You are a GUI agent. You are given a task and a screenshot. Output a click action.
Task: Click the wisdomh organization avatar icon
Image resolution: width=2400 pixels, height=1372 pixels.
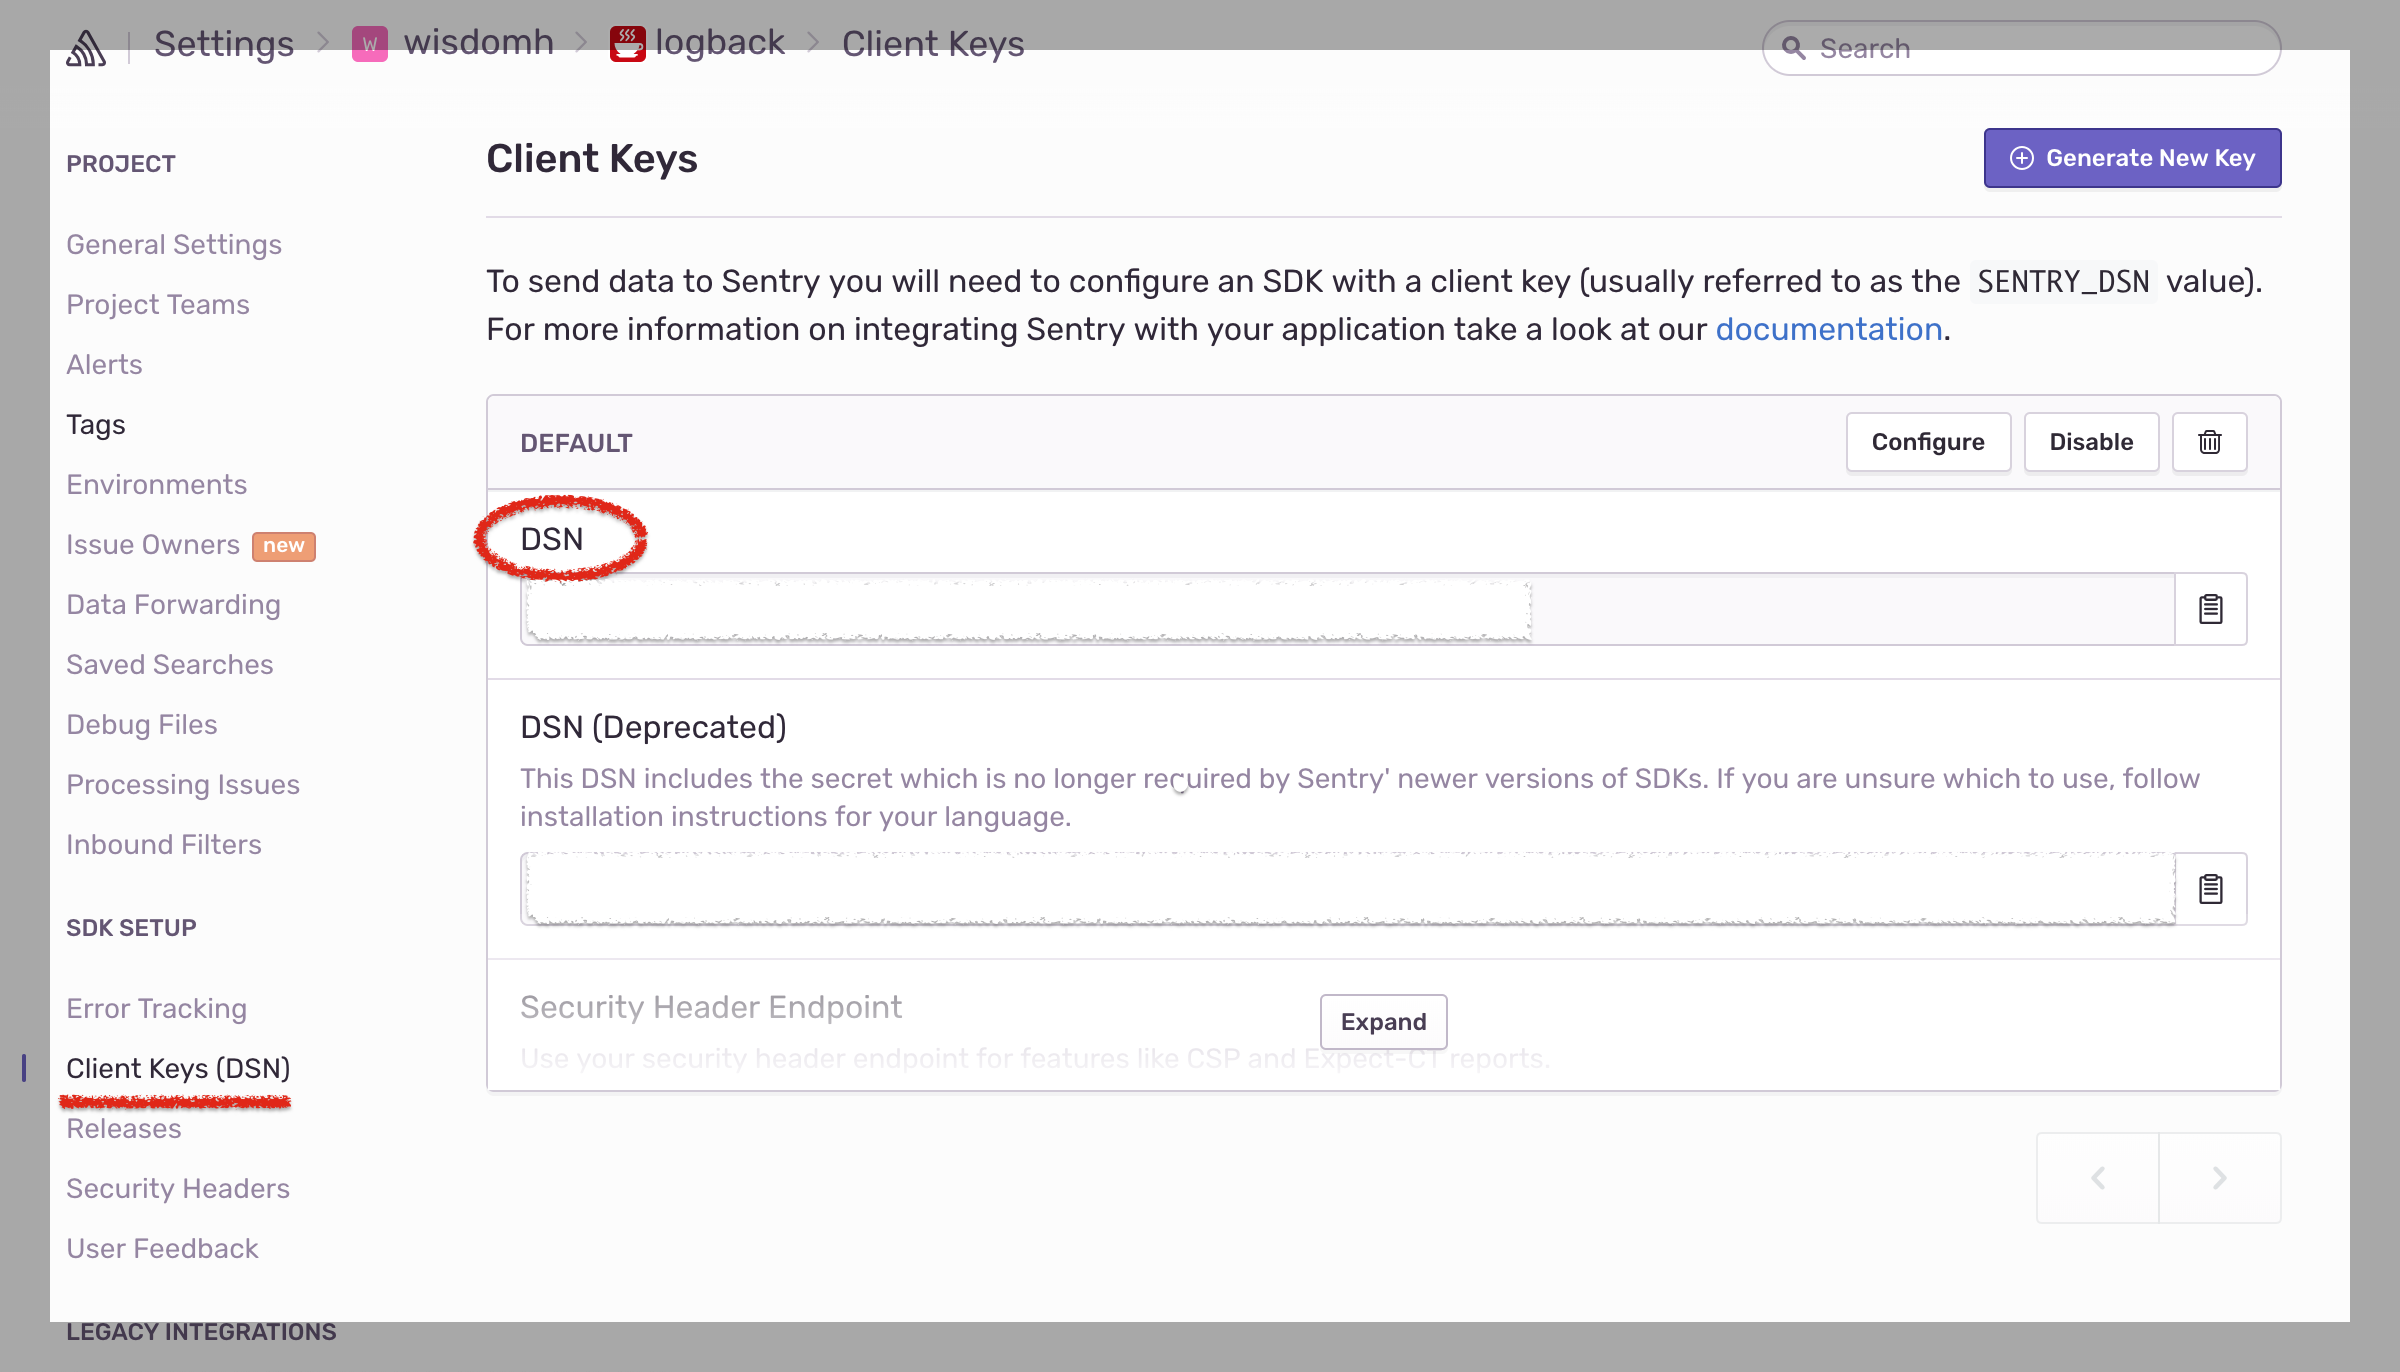click(x=369, y=44)
